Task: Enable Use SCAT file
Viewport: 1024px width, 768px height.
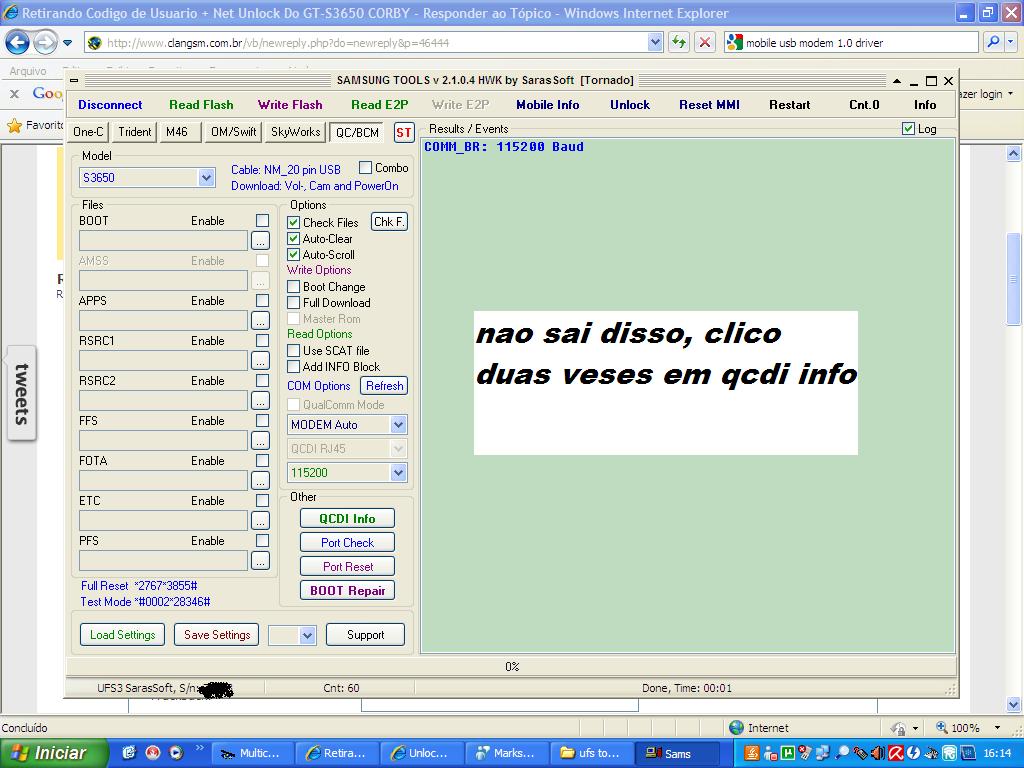Action: click(294, 351)
